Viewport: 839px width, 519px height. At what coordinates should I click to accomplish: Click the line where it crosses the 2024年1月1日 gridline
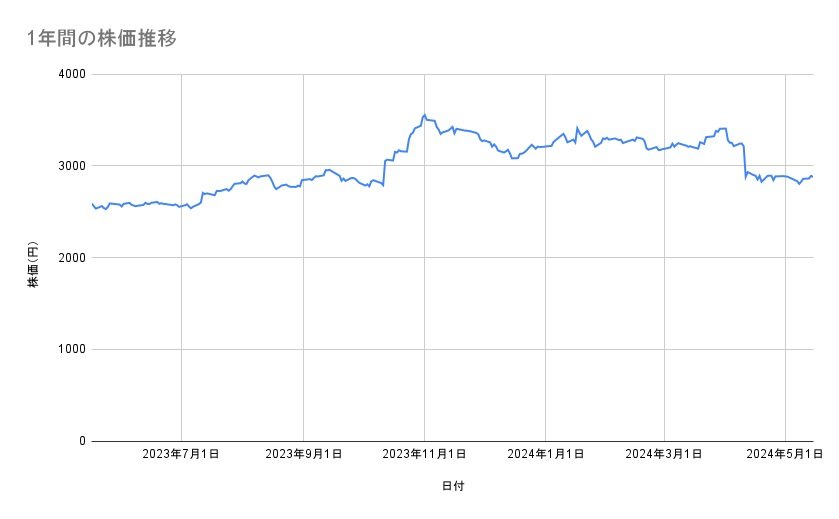545,146
